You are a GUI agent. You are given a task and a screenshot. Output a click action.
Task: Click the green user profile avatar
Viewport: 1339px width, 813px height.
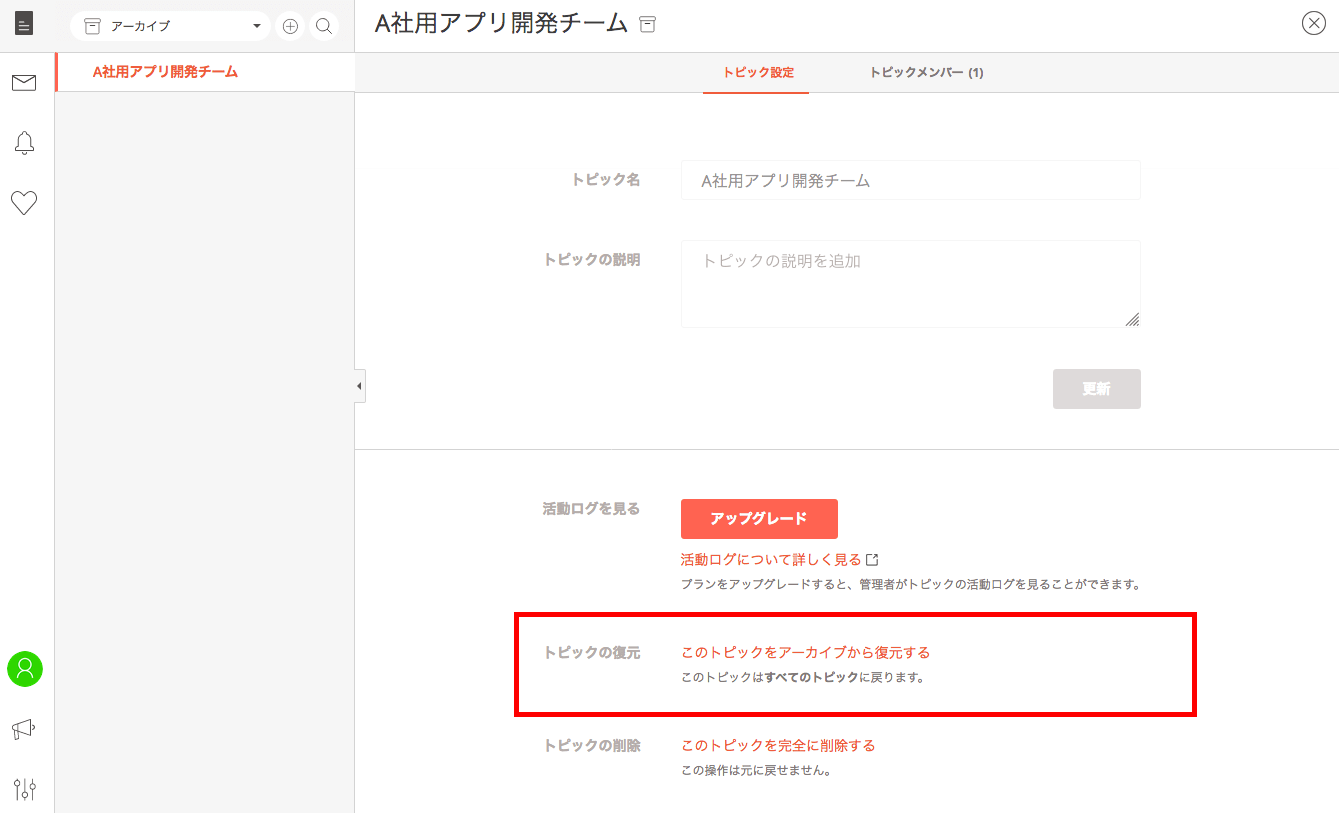tap(25, 669)
